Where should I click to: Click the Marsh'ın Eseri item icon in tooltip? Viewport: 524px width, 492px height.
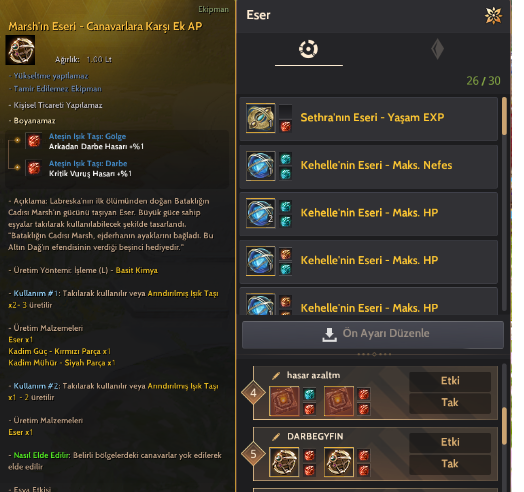click(x=20, y=50)
